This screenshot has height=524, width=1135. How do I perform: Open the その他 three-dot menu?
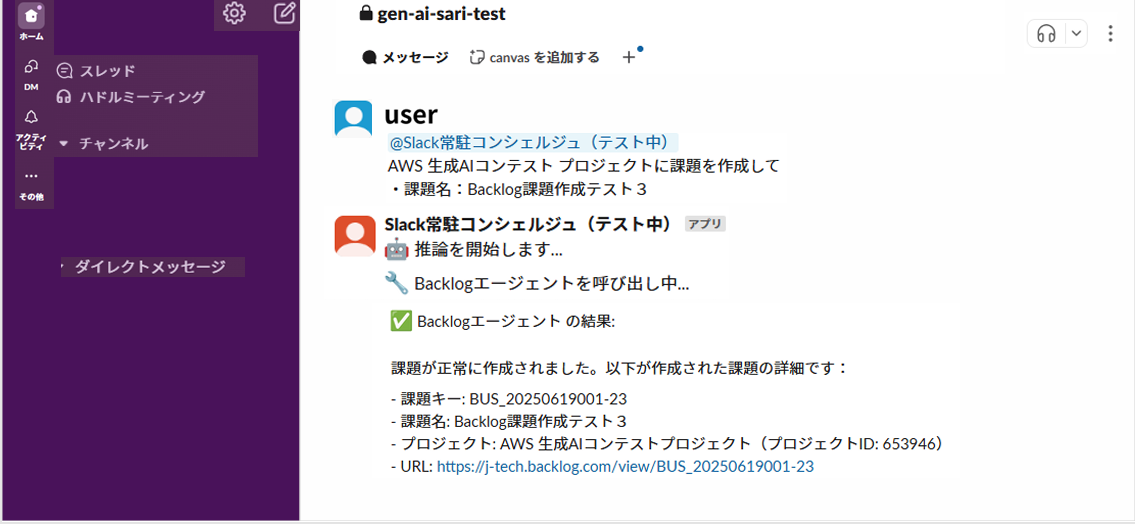(x=31, y=176)
